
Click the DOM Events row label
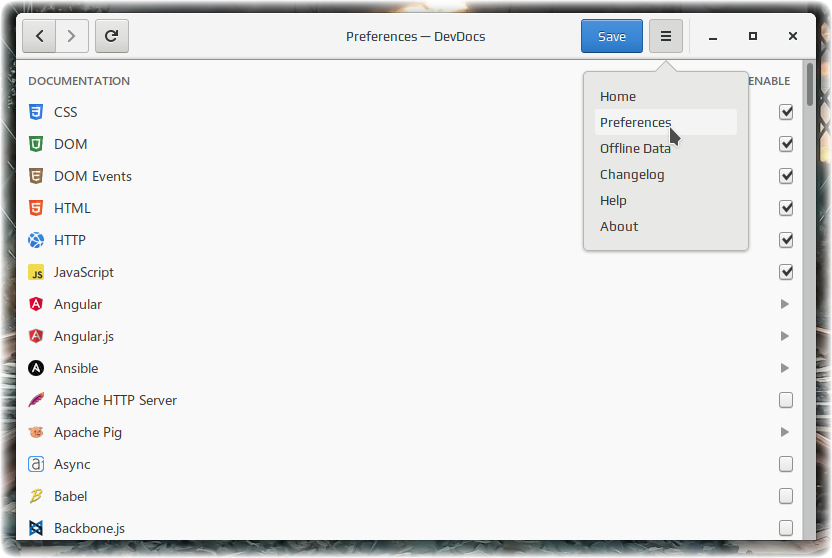[93, 176]
